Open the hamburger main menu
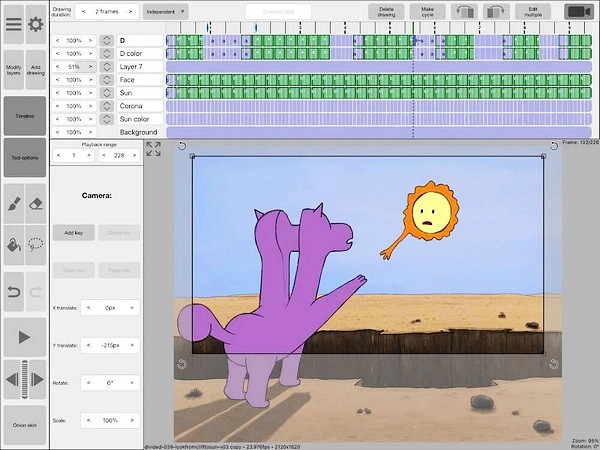This screenshot has width=600, height=450. click(x=13, y=23)
